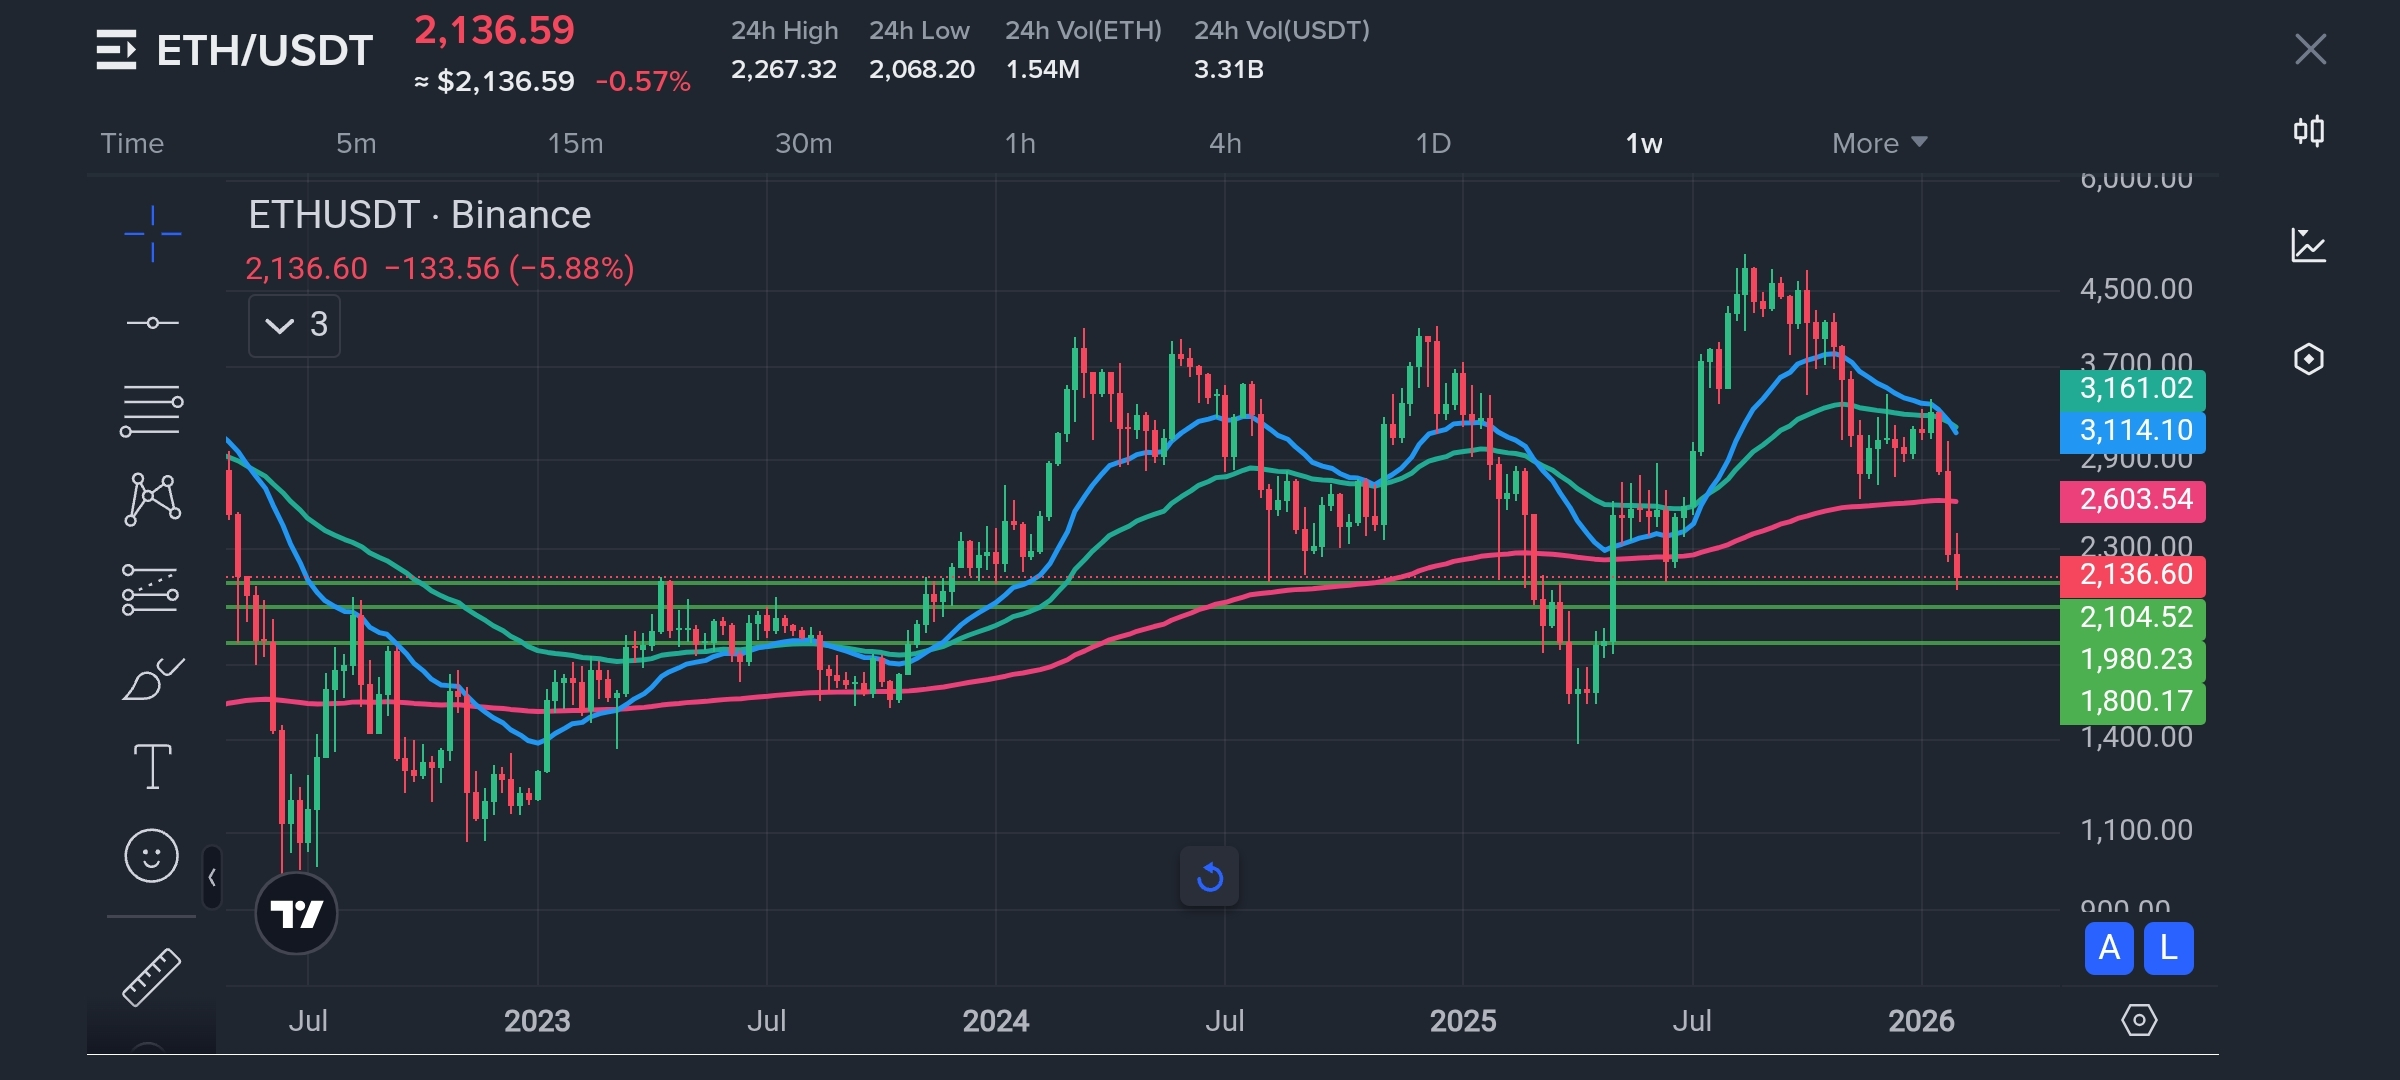Screen dimensions: 2400x1080
Task: Open the forecasting and measurement tools
Action: (152, 589)
